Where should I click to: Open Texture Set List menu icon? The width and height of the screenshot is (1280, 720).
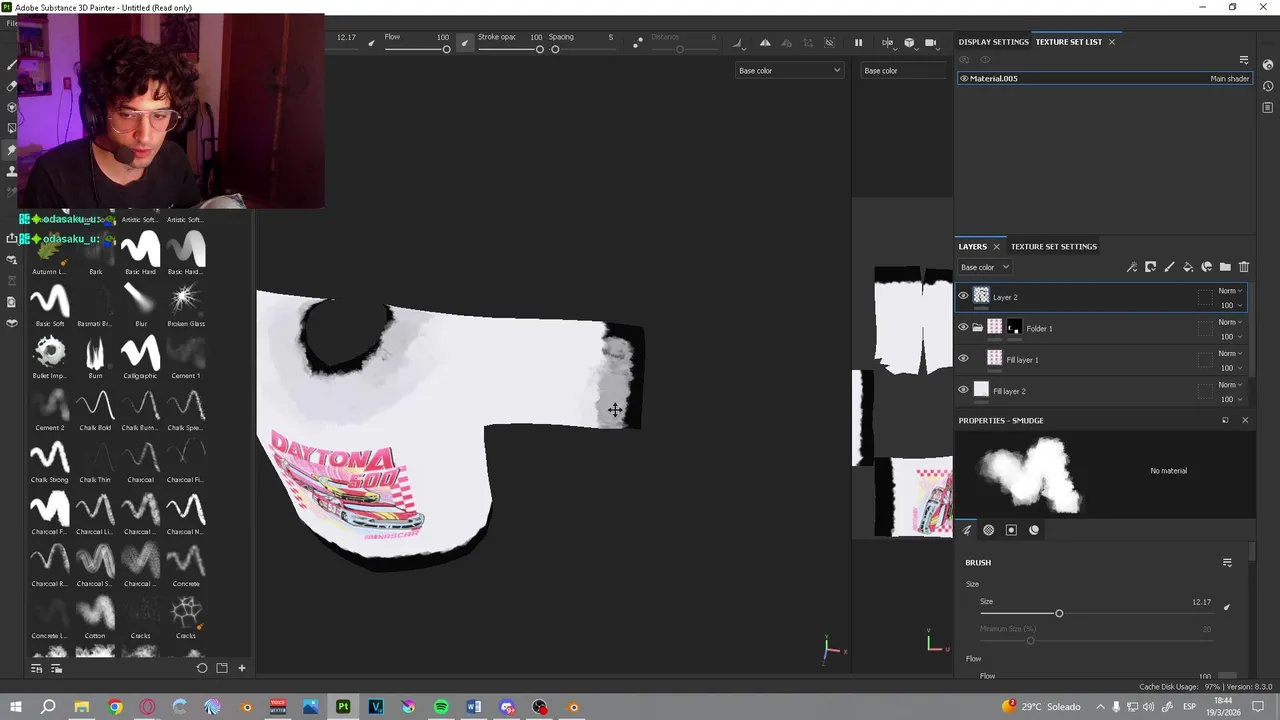pyautogui.click(x=1244, y=60)
